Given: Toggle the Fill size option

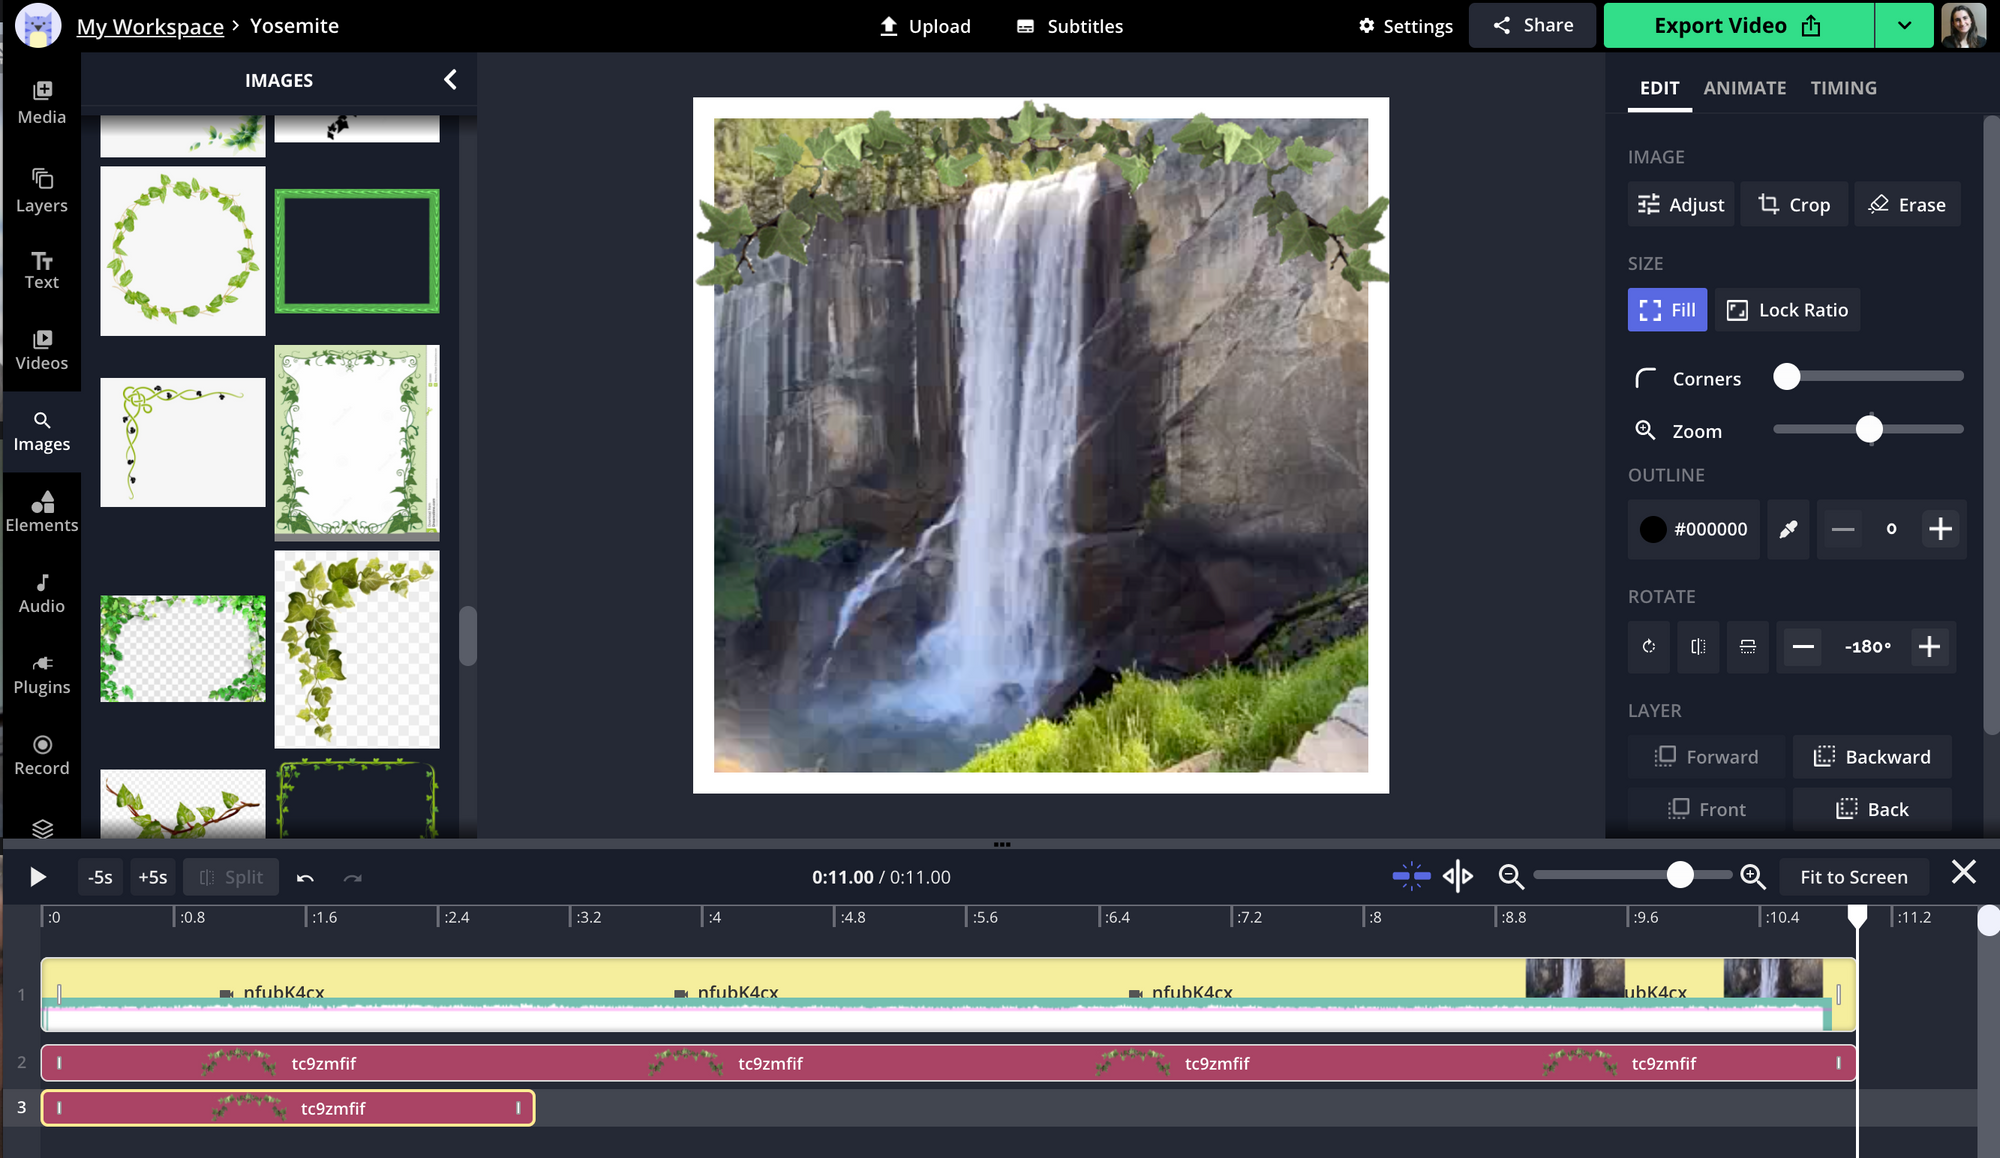Looking at the screenshot, I should click(x=1667, y=310).
